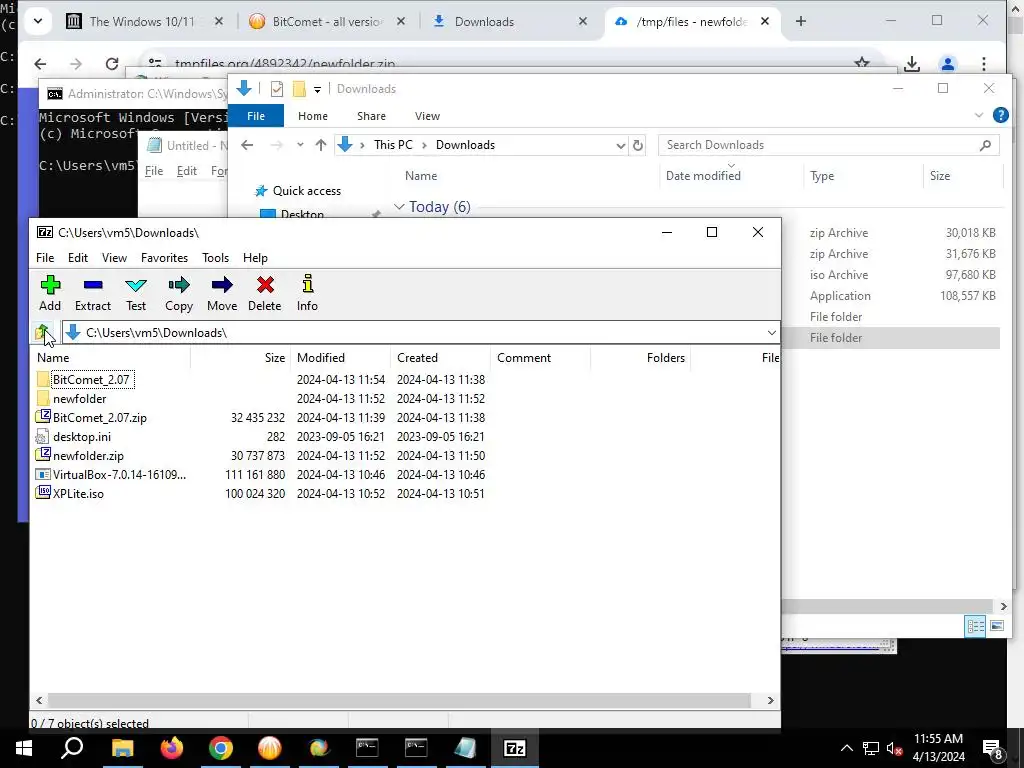Open the Chrome tab search dropdown

point(38,21)
